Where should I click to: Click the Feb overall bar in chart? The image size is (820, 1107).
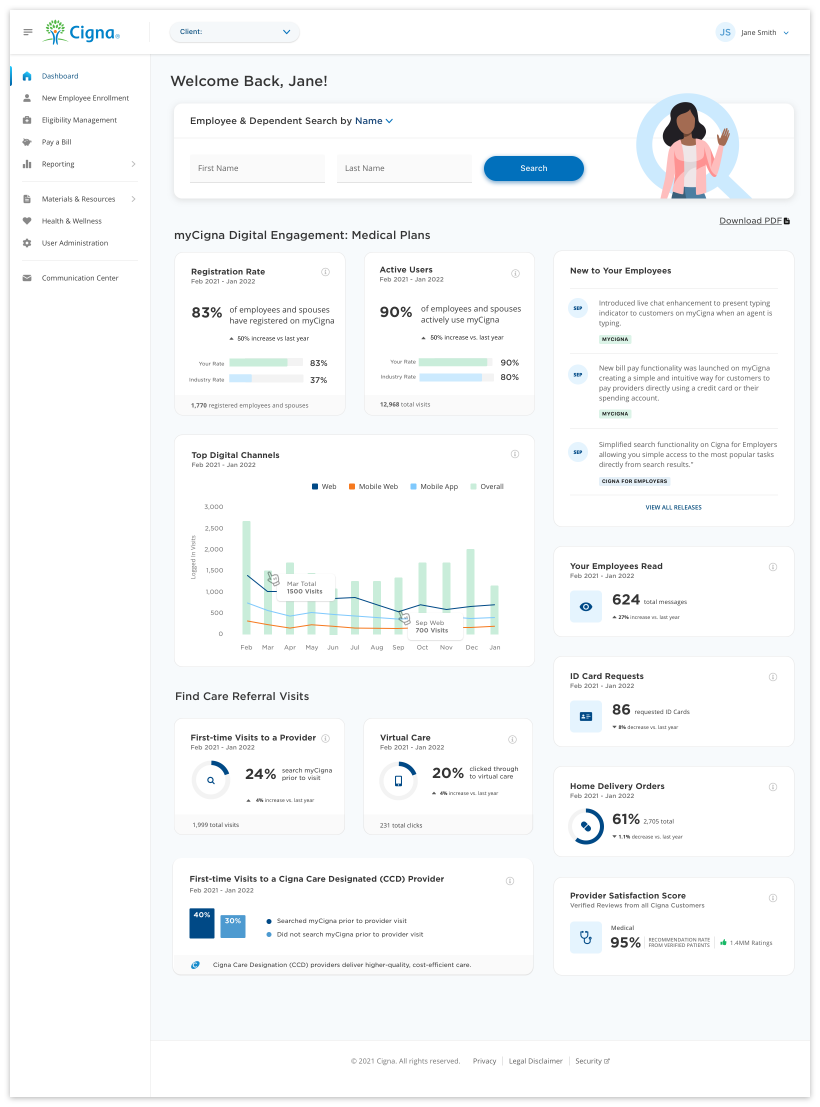(x=246, y=578)
